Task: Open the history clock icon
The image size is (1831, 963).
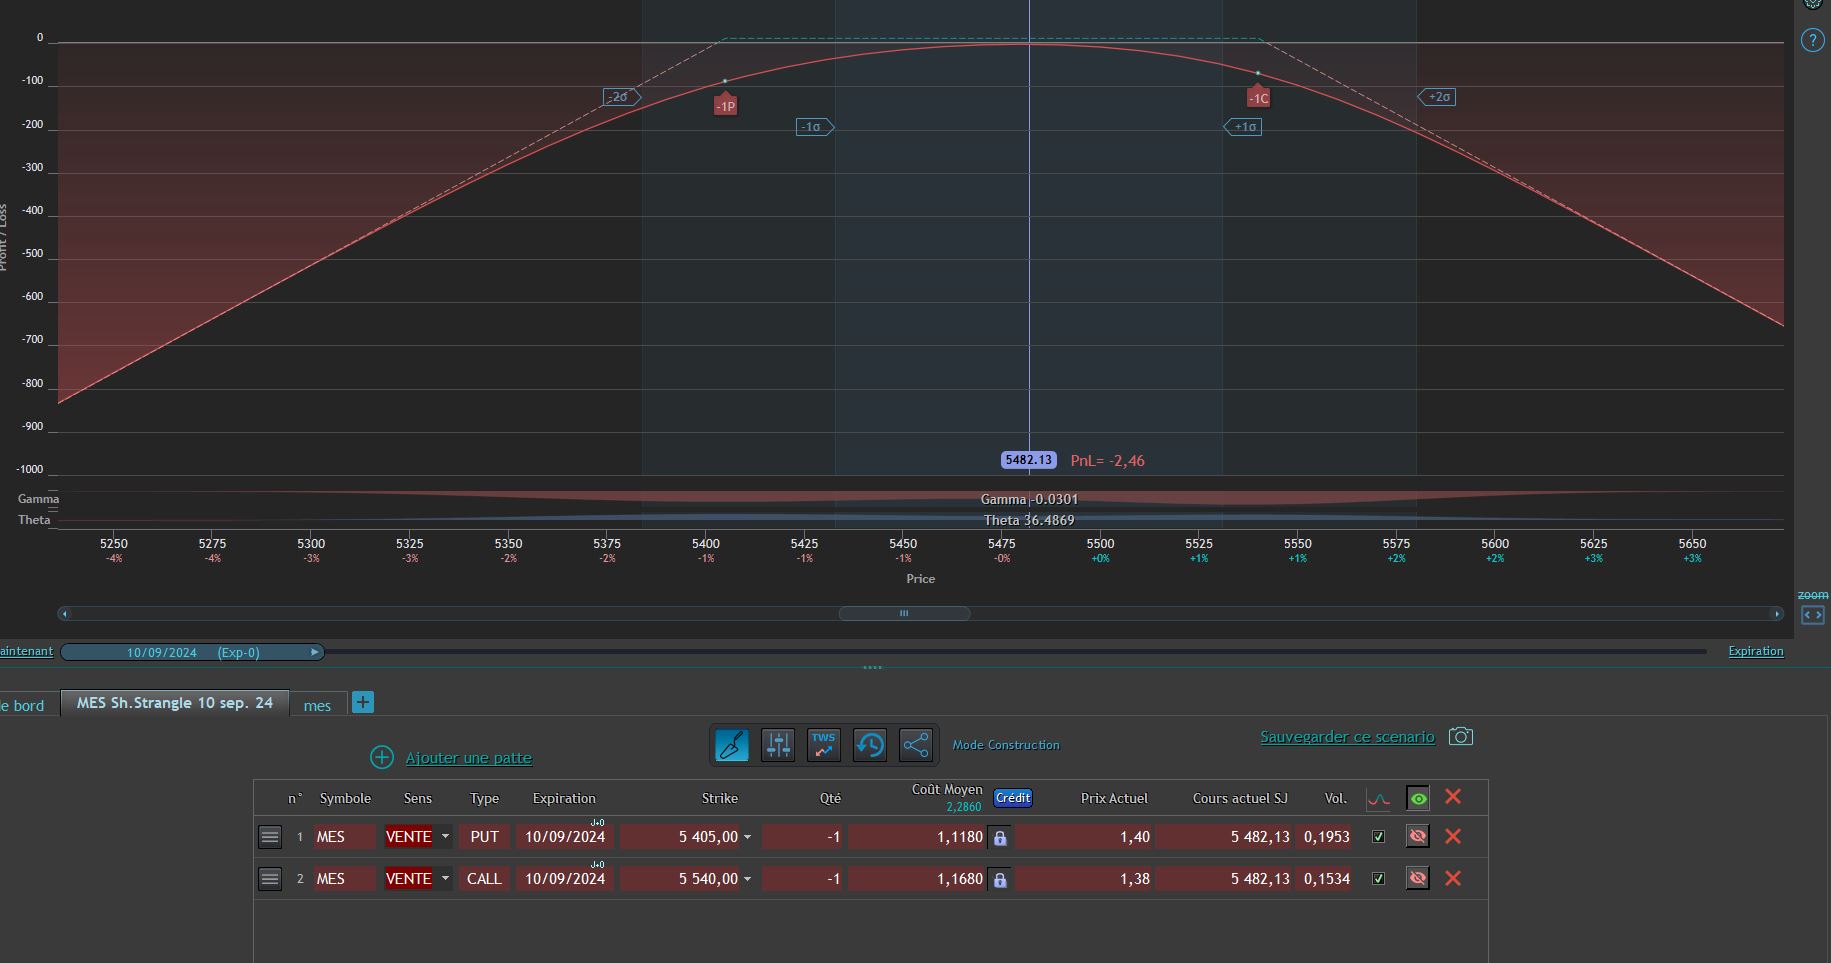Action: point(870,745)
